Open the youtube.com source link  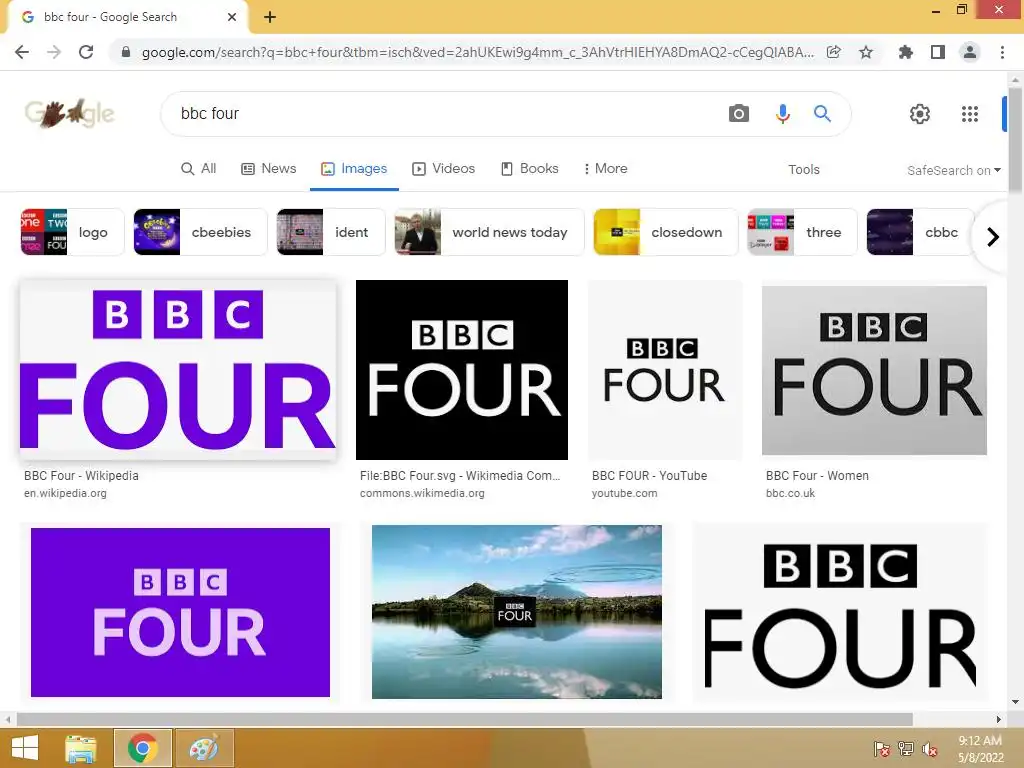click(x=624, y=493)
